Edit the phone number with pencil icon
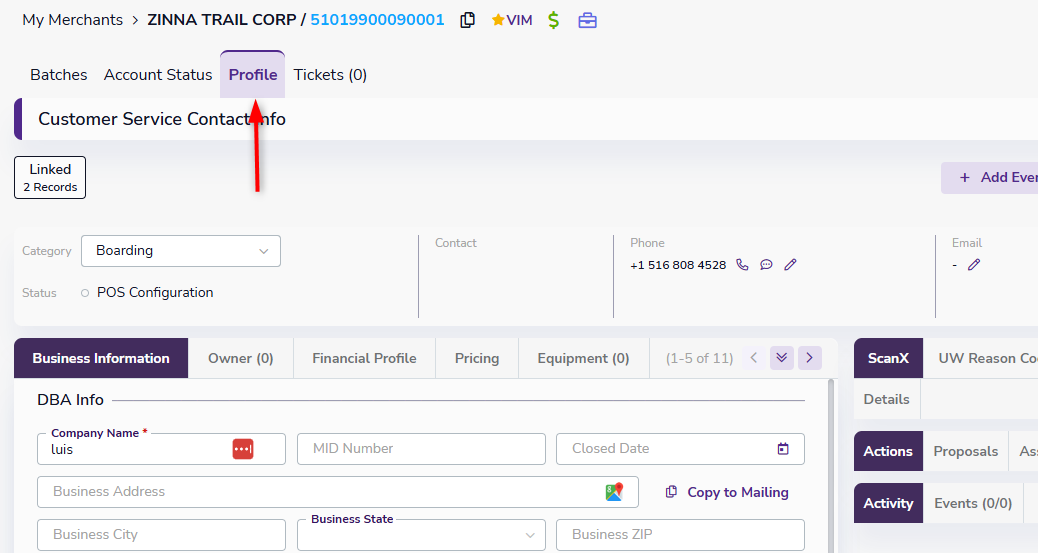This screenshot has width=1038, height=553. click(x=790, y=265)
